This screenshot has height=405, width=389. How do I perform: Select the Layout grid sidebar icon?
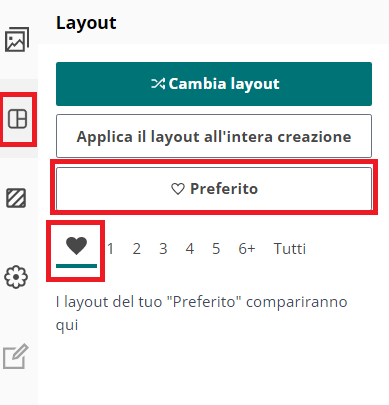pyautogui.click(x=17, y=119)
